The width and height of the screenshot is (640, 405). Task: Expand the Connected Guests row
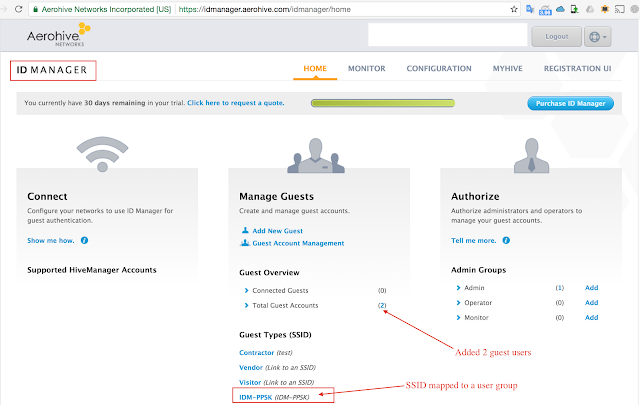tap(247, 290)
